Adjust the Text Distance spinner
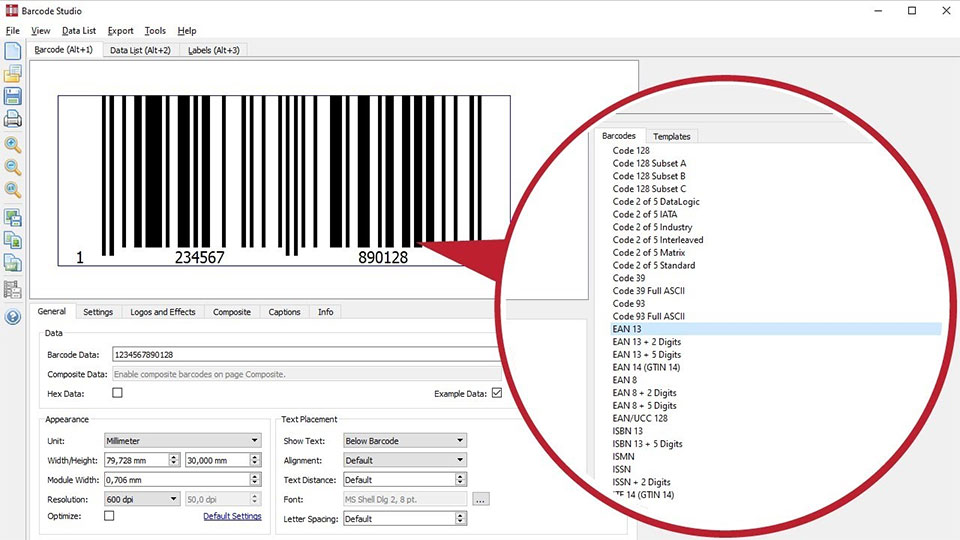The height and width of the screenshot is (540, 960). (460, 479)
